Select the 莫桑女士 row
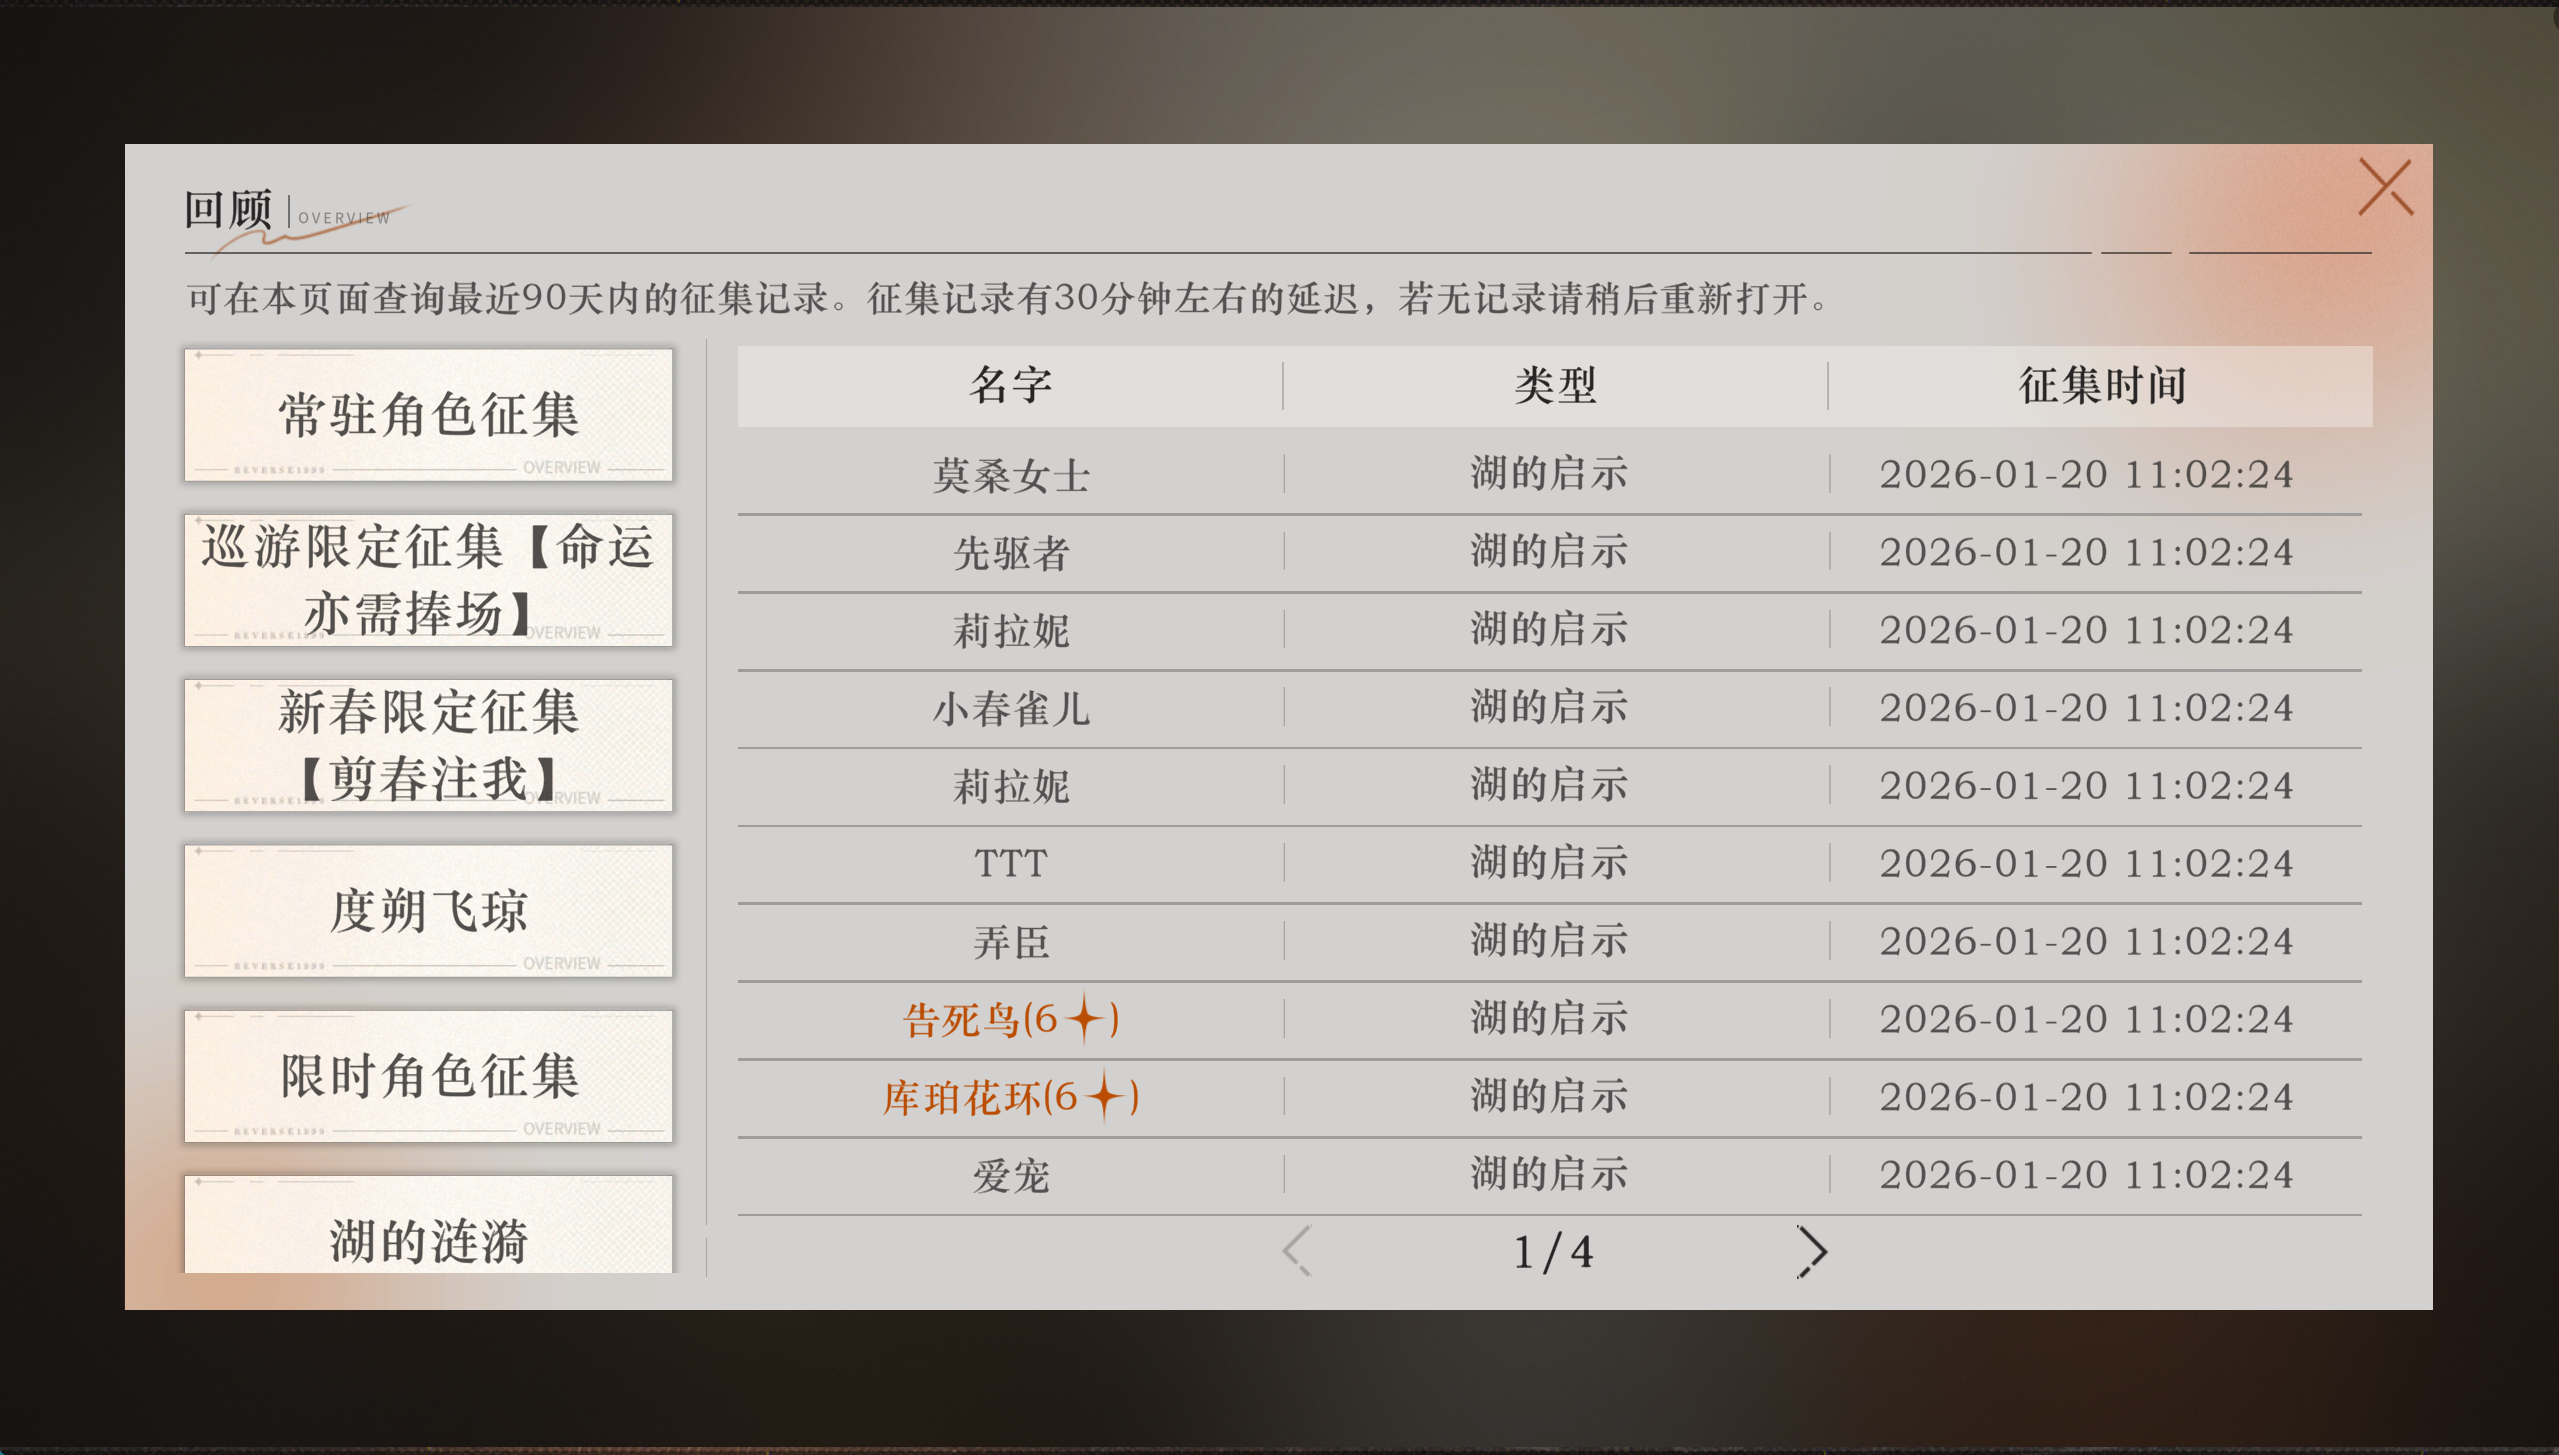The height and width of the screenshot is (1455, 2559). click(1010, 474)
